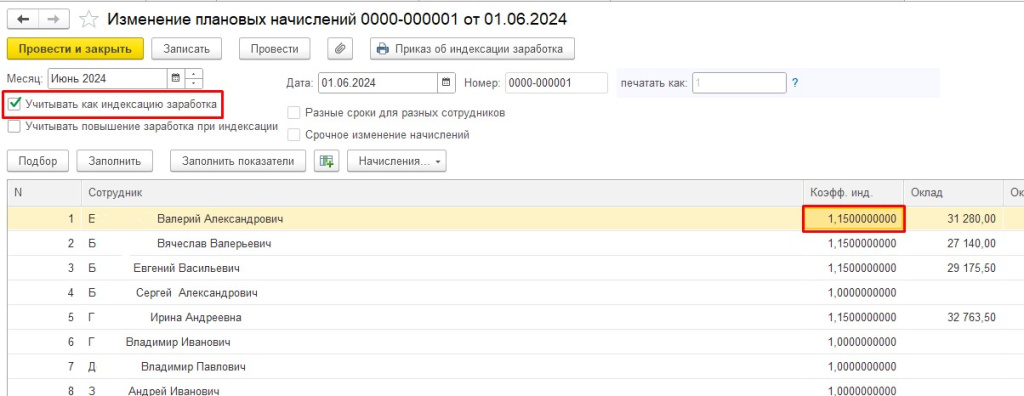
Task: Focus the Месяц field showing Июнь 2024
Action: (108, 78)
